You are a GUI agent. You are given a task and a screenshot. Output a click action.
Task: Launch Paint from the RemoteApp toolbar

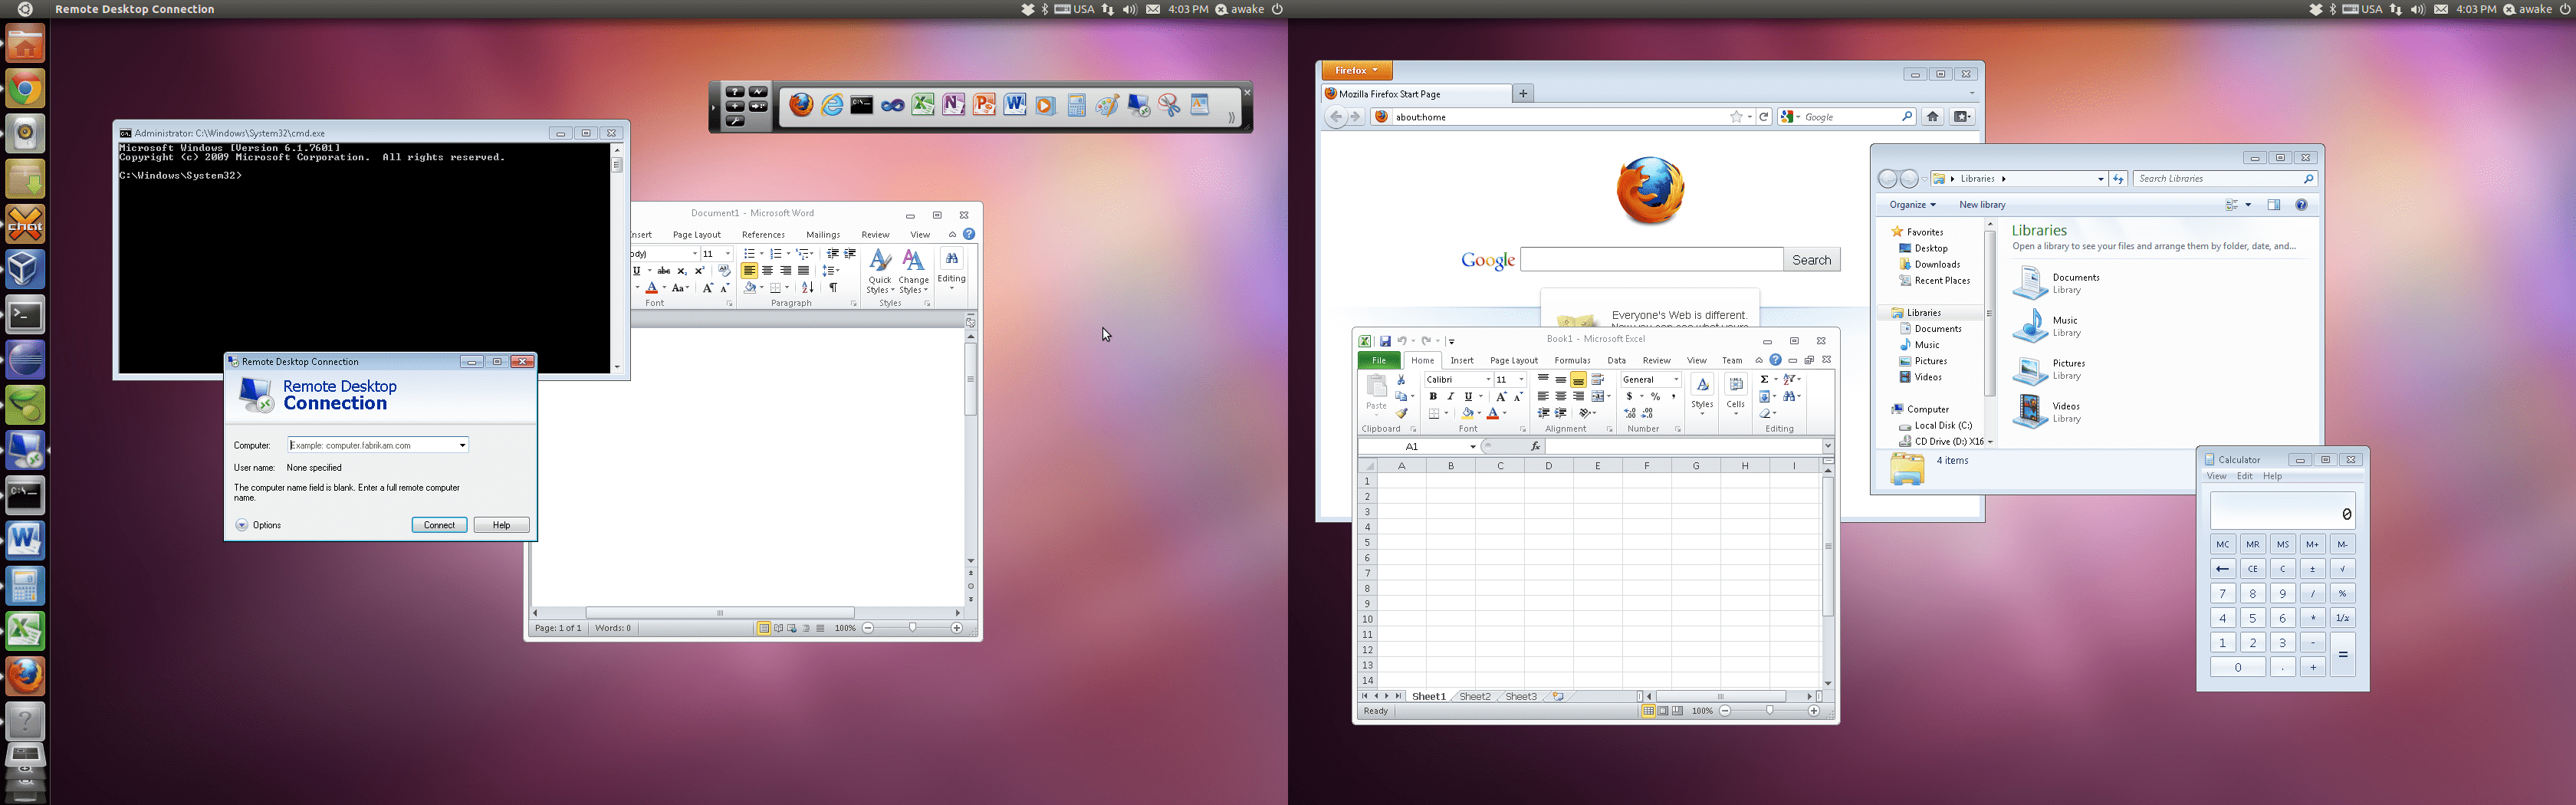pos(1108,105)
